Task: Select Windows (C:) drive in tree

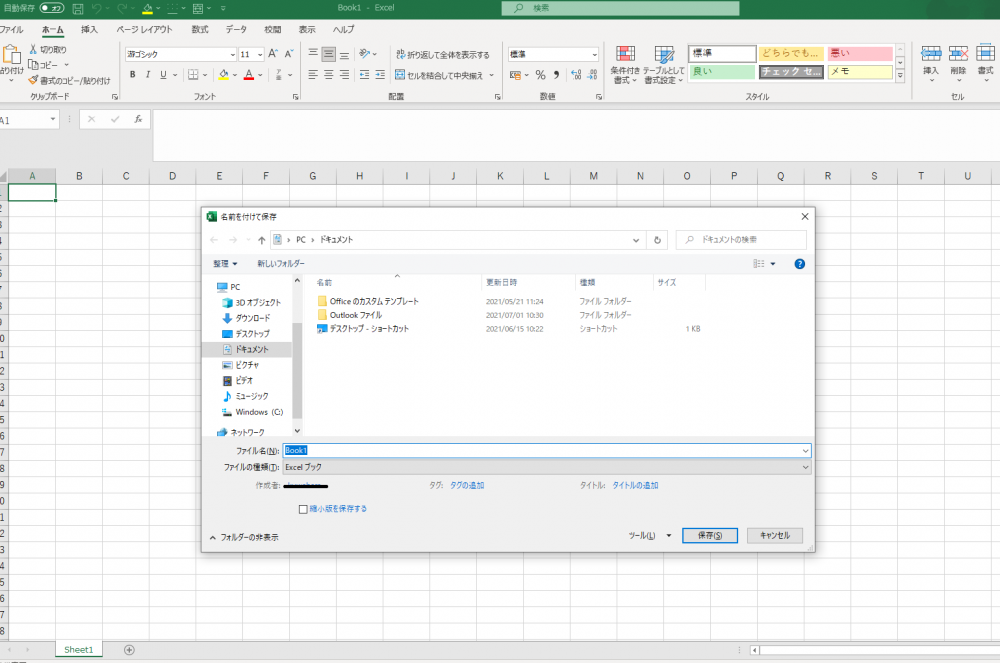Action: click(x=253, y=412)
